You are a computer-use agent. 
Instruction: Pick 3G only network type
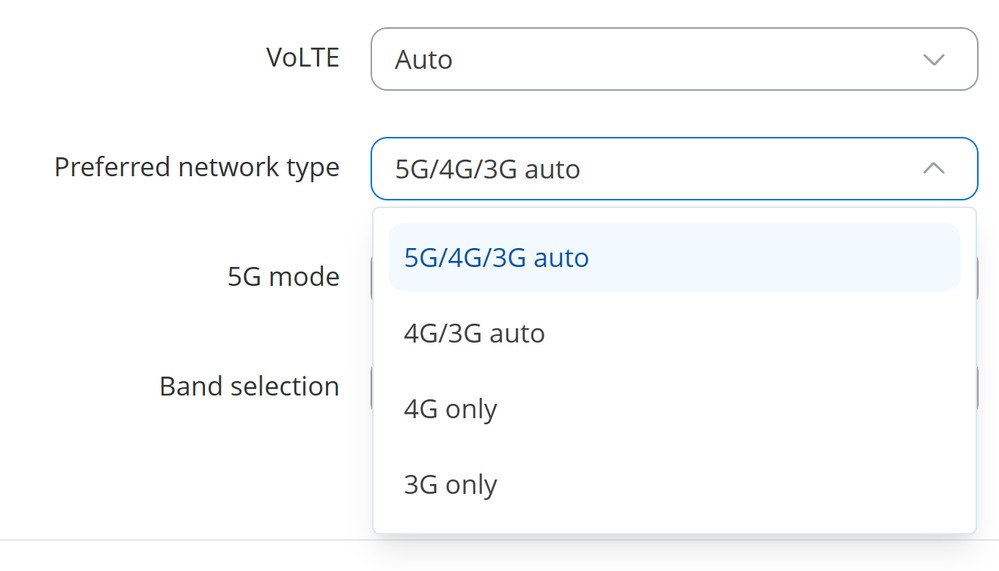pyautogui.click(x=674, y=485)
